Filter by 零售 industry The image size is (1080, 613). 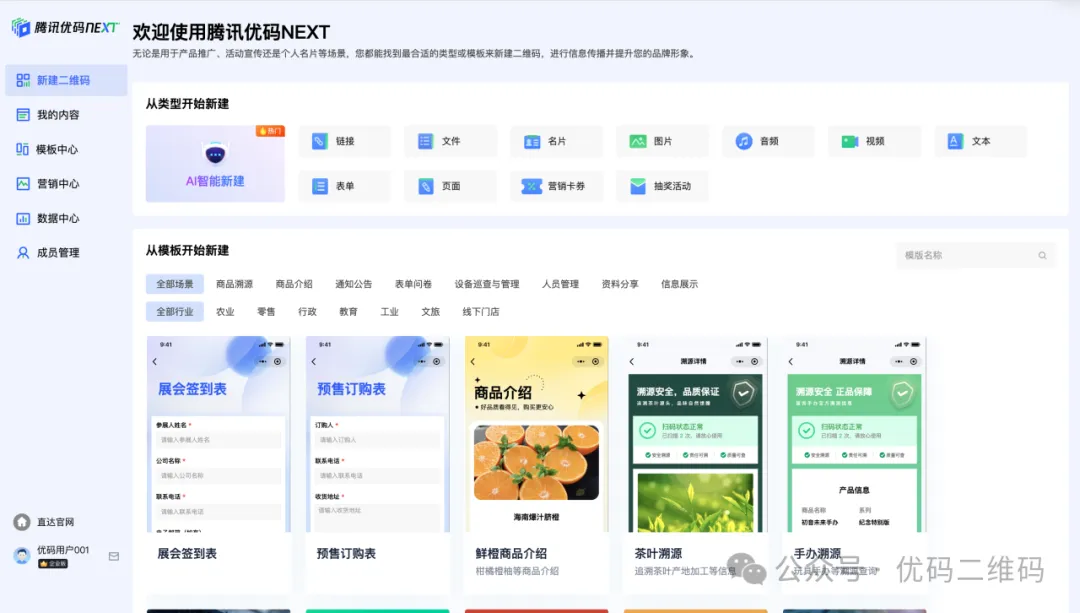point(267,311)
